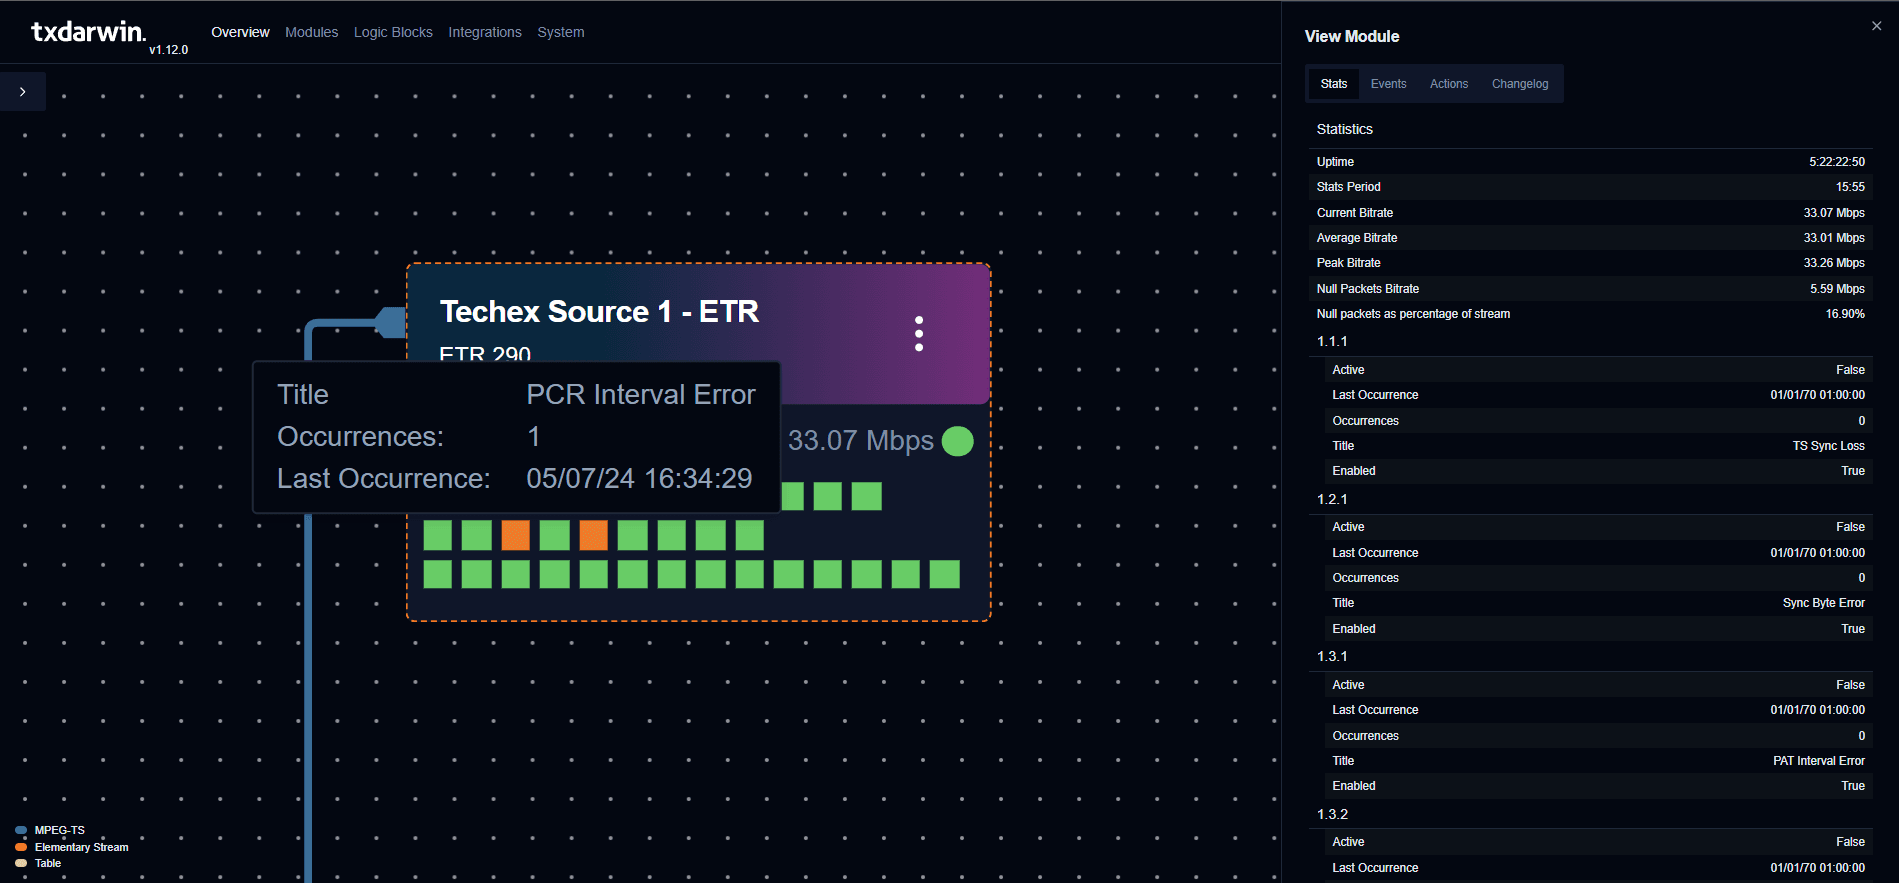Switch to the Events tab
Viewport: 1899px width, 883px height.
click(x=1388, y=84)
